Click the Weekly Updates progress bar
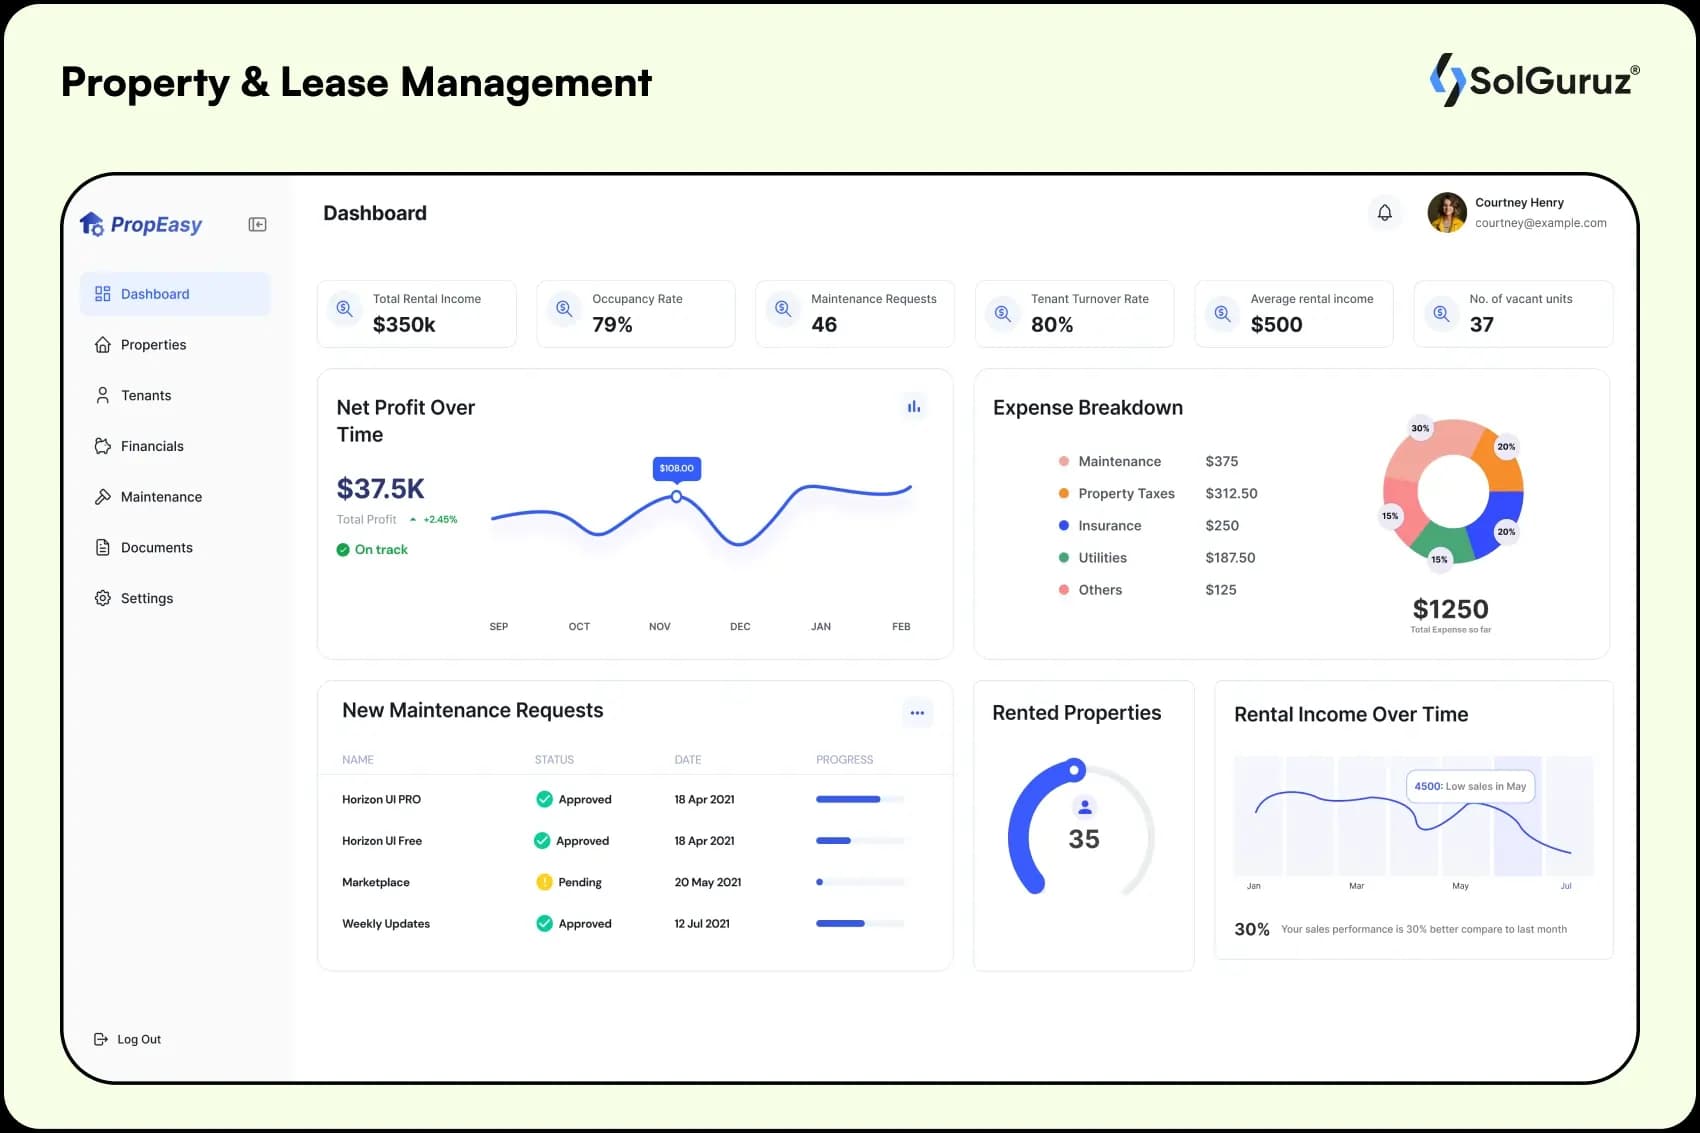This screenshot has width=1700, height=1133. coord(859,924)
